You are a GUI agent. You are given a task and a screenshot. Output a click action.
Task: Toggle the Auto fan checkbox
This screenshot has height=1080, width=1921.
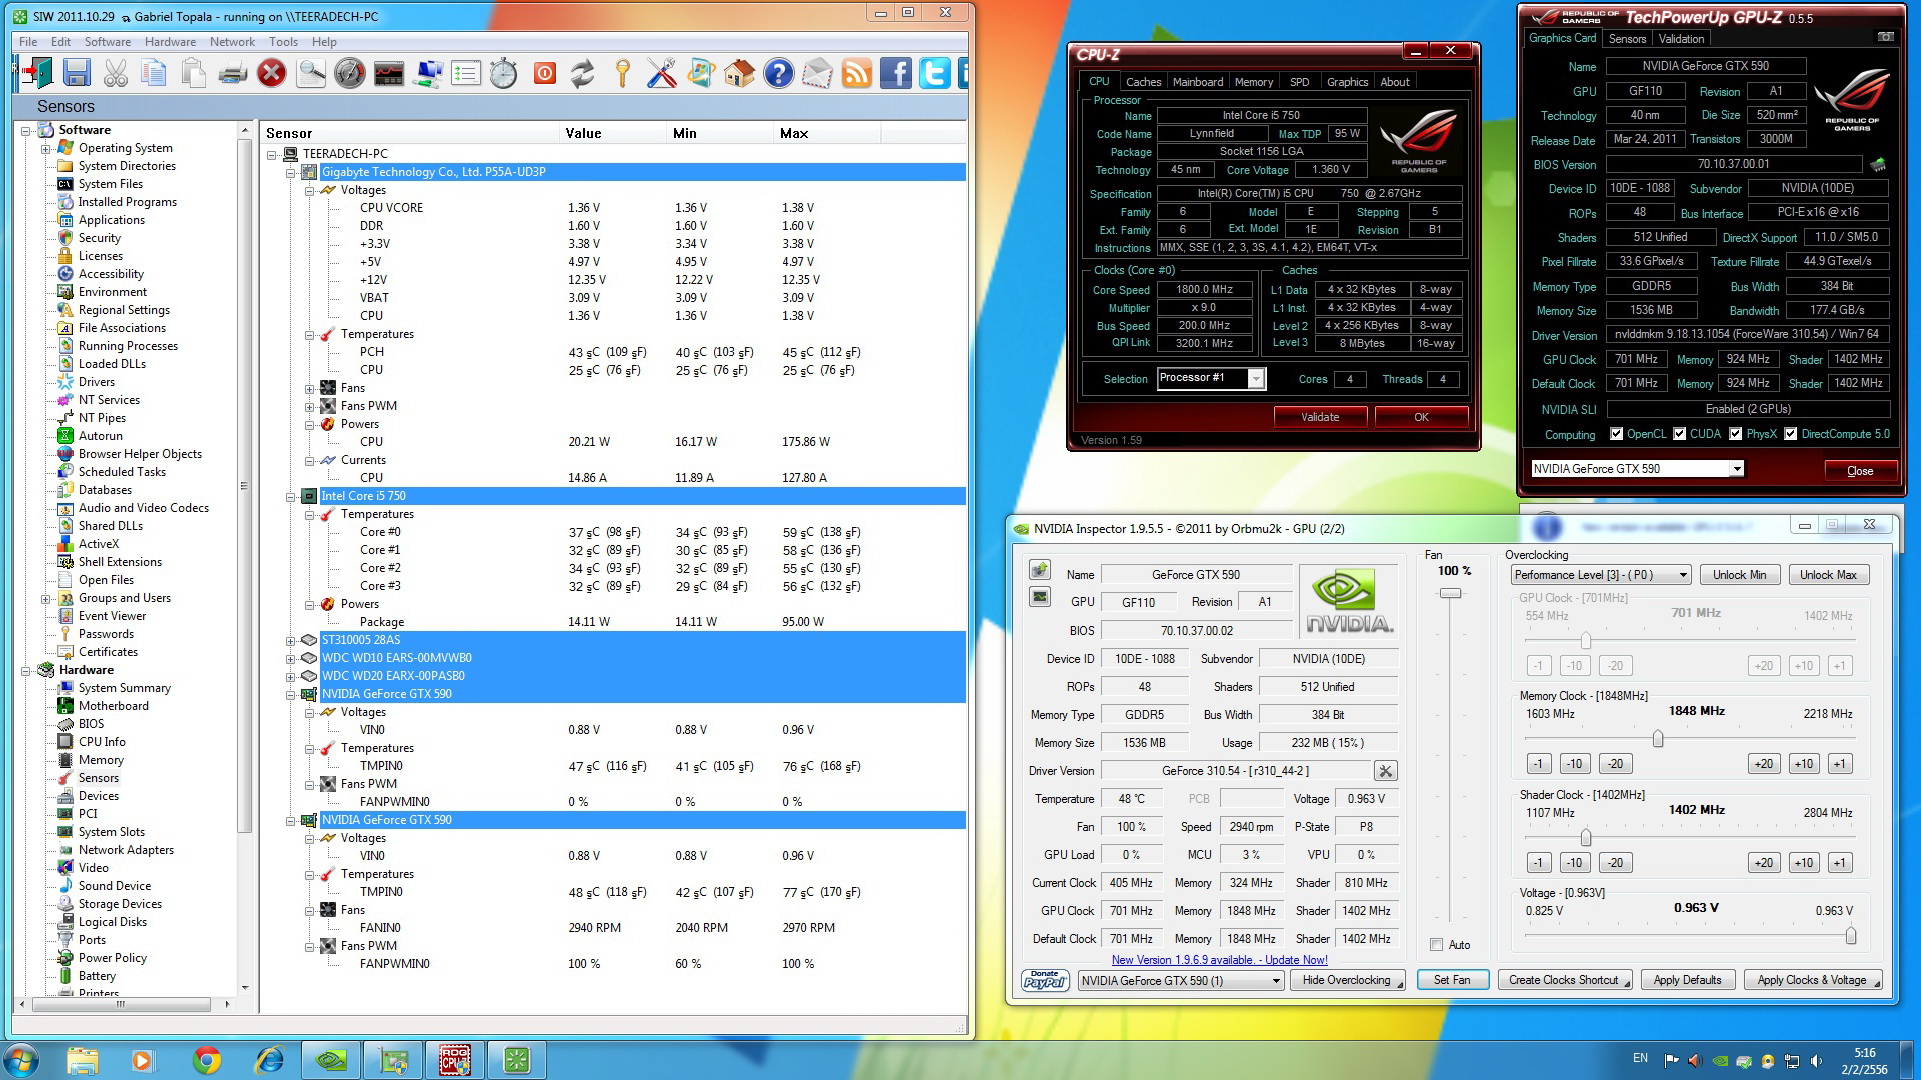(1437, 945)
